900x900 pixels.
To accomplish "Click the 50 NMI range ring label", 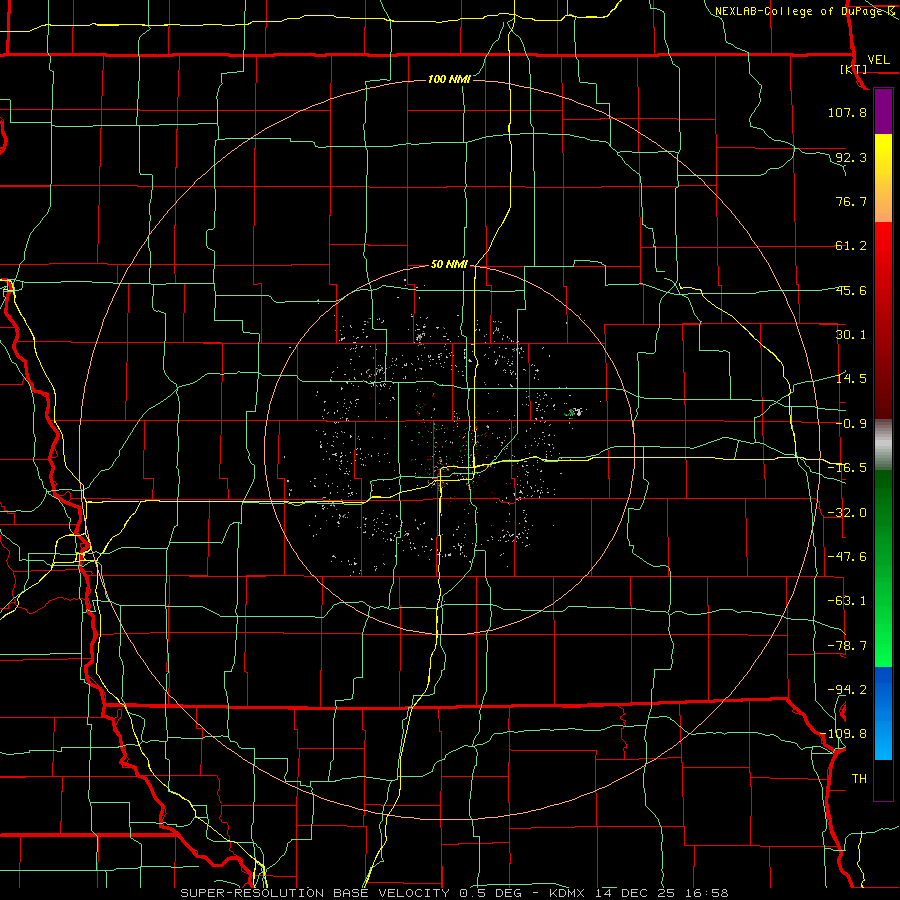I will pyautogui.click(x=449, y=264).
